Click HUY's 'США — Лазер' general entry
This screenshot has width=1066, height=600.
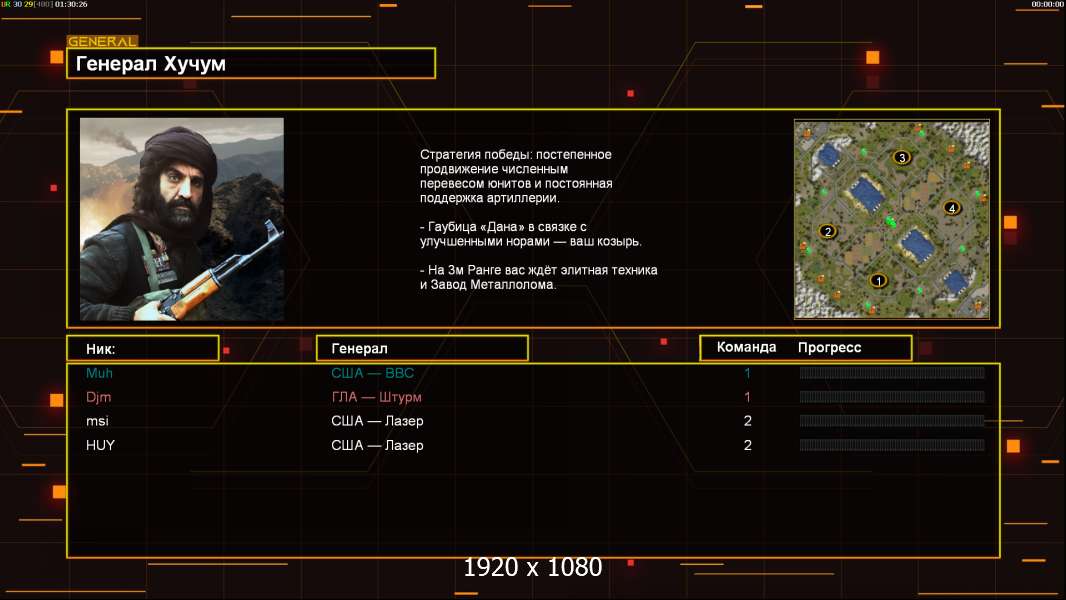click(x=377, y=446)
